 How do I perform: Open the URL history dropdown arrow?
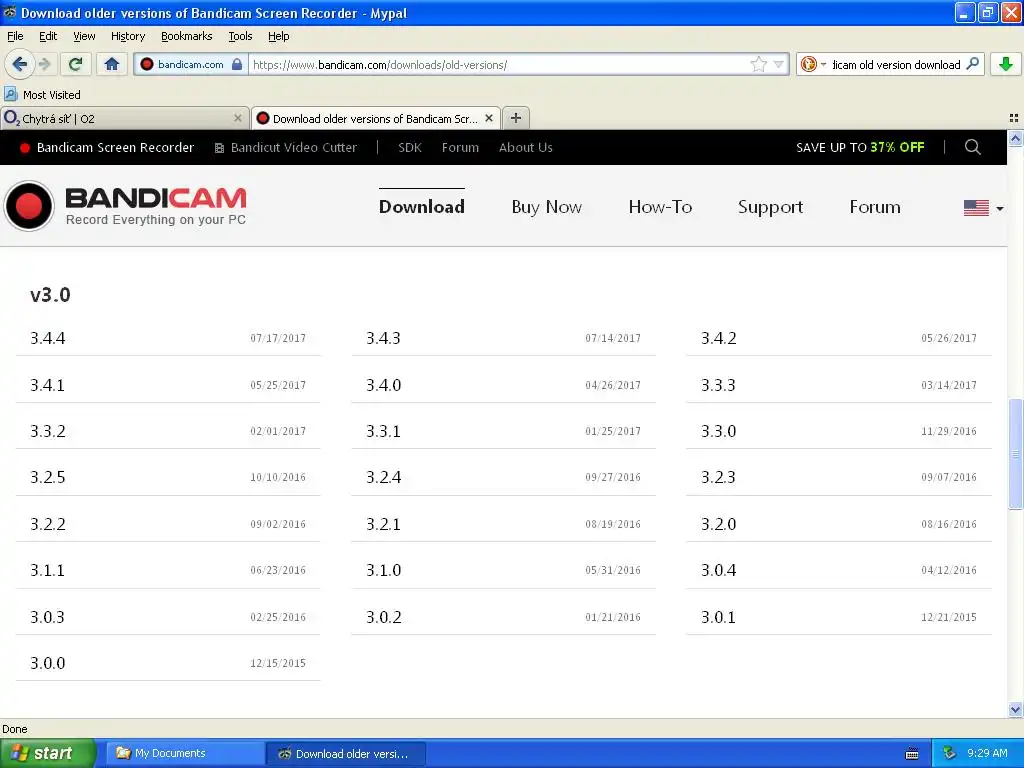(778, 65)
